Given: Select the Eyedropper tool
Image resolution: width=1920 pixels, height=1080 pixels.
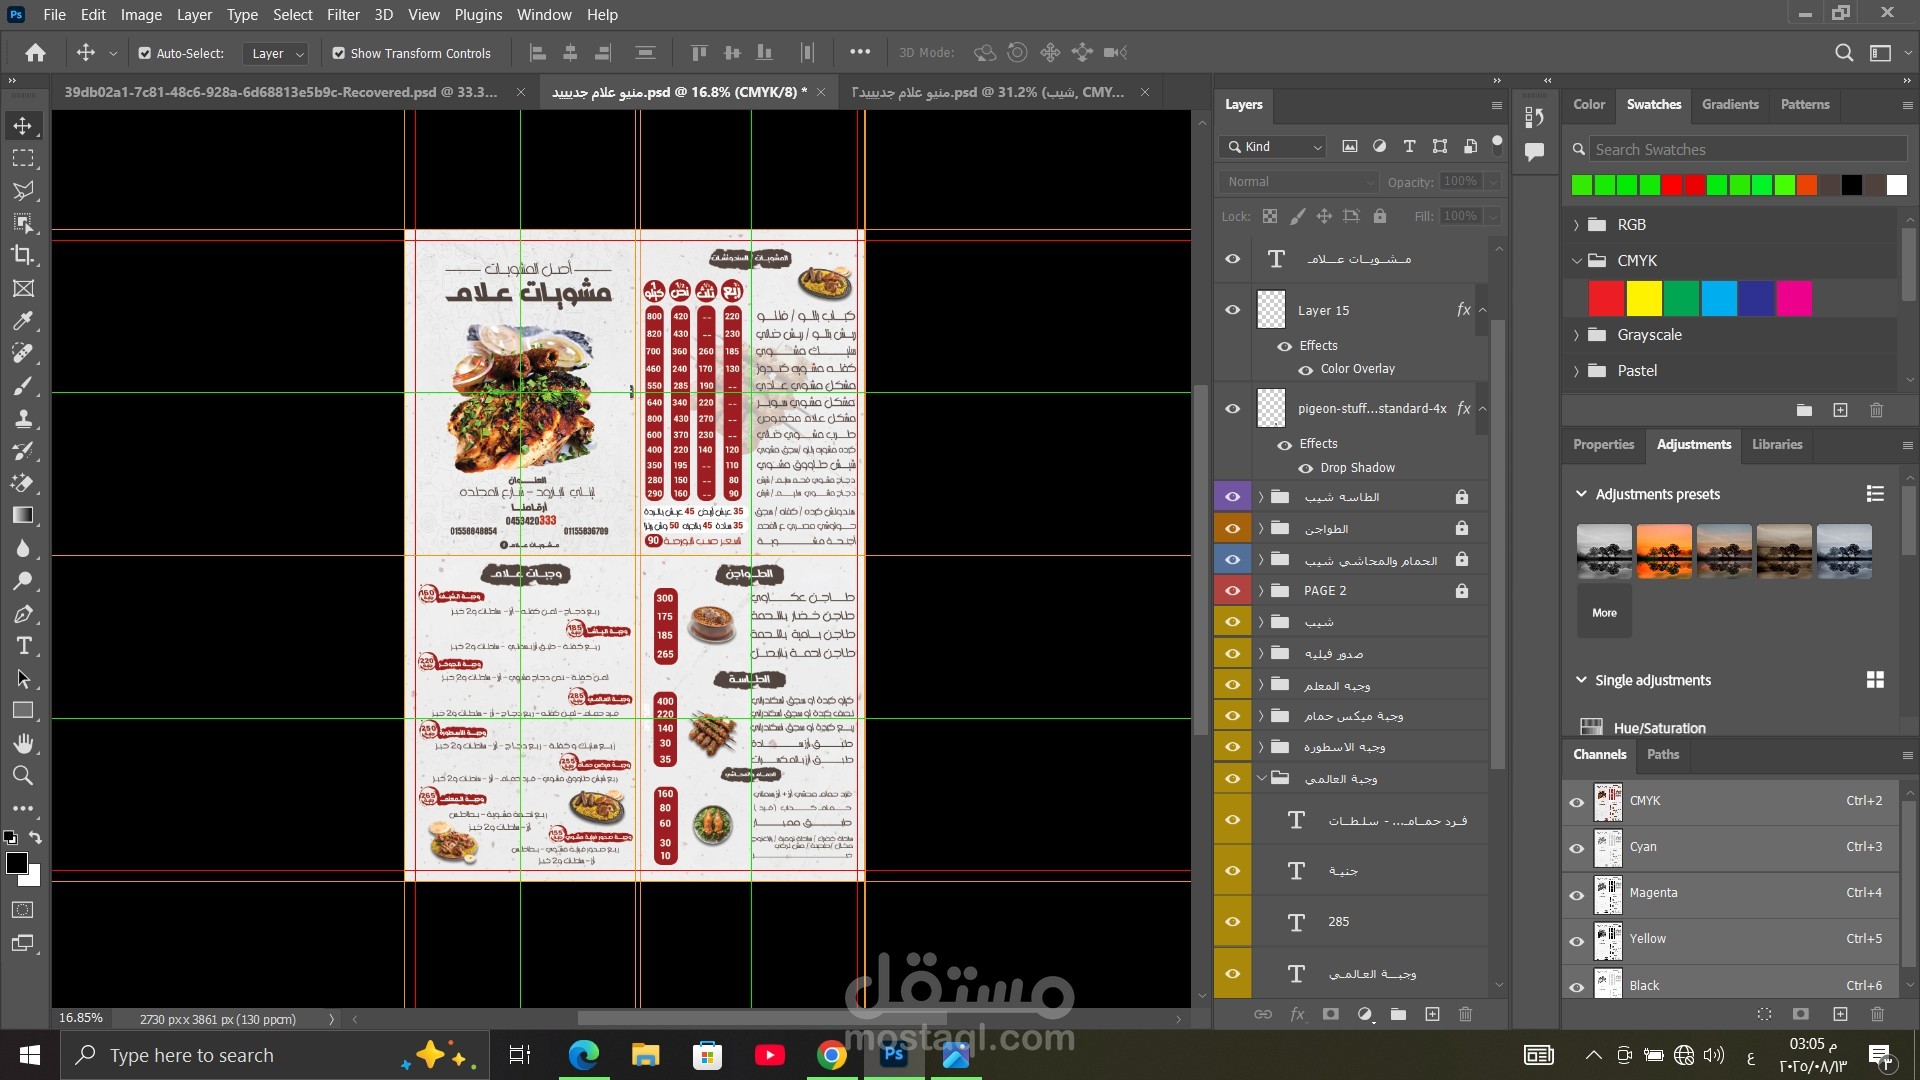Looking at the screenshot, I should click(23, 321).
